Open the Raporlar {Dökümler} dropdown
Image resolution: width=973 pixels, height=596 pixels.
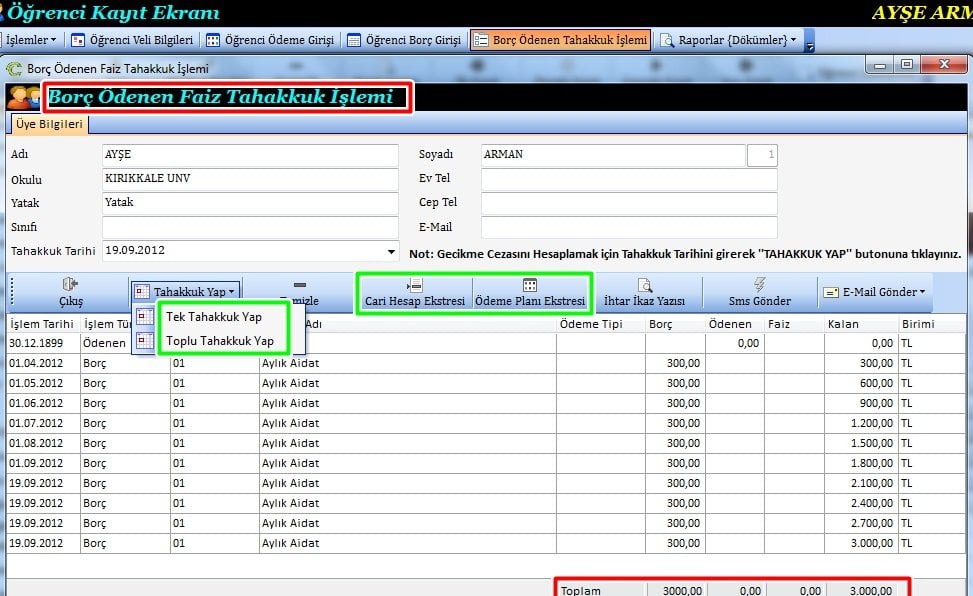(729, 40)
